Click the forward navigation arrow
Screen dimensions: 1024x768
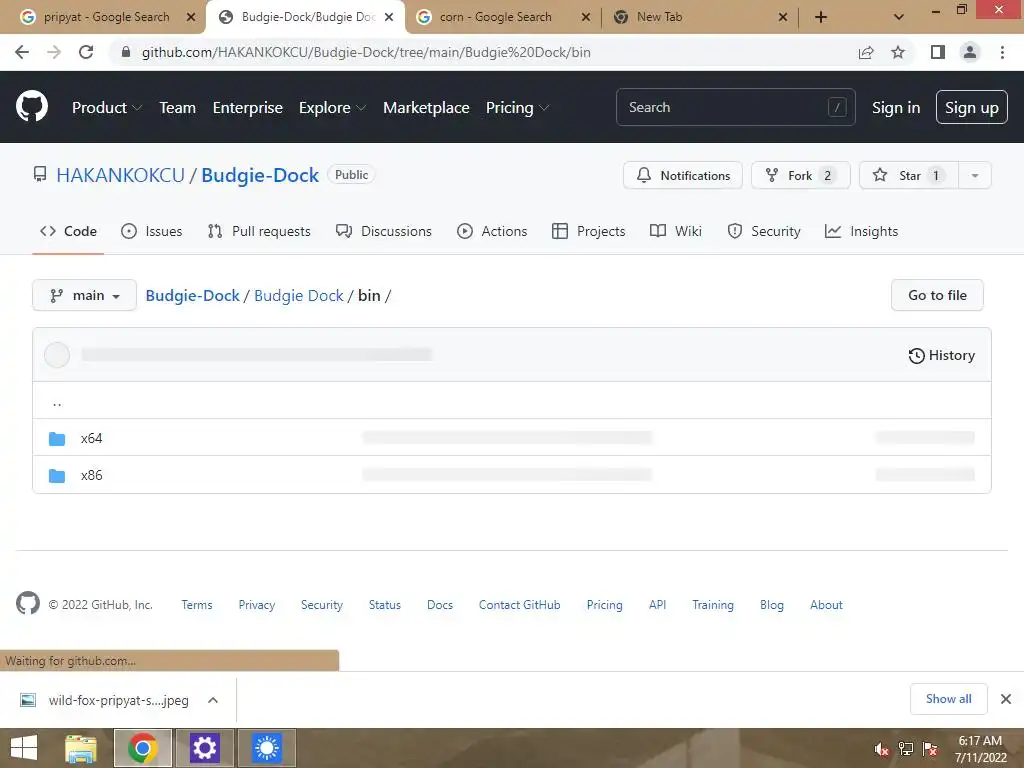pos(54,52)
